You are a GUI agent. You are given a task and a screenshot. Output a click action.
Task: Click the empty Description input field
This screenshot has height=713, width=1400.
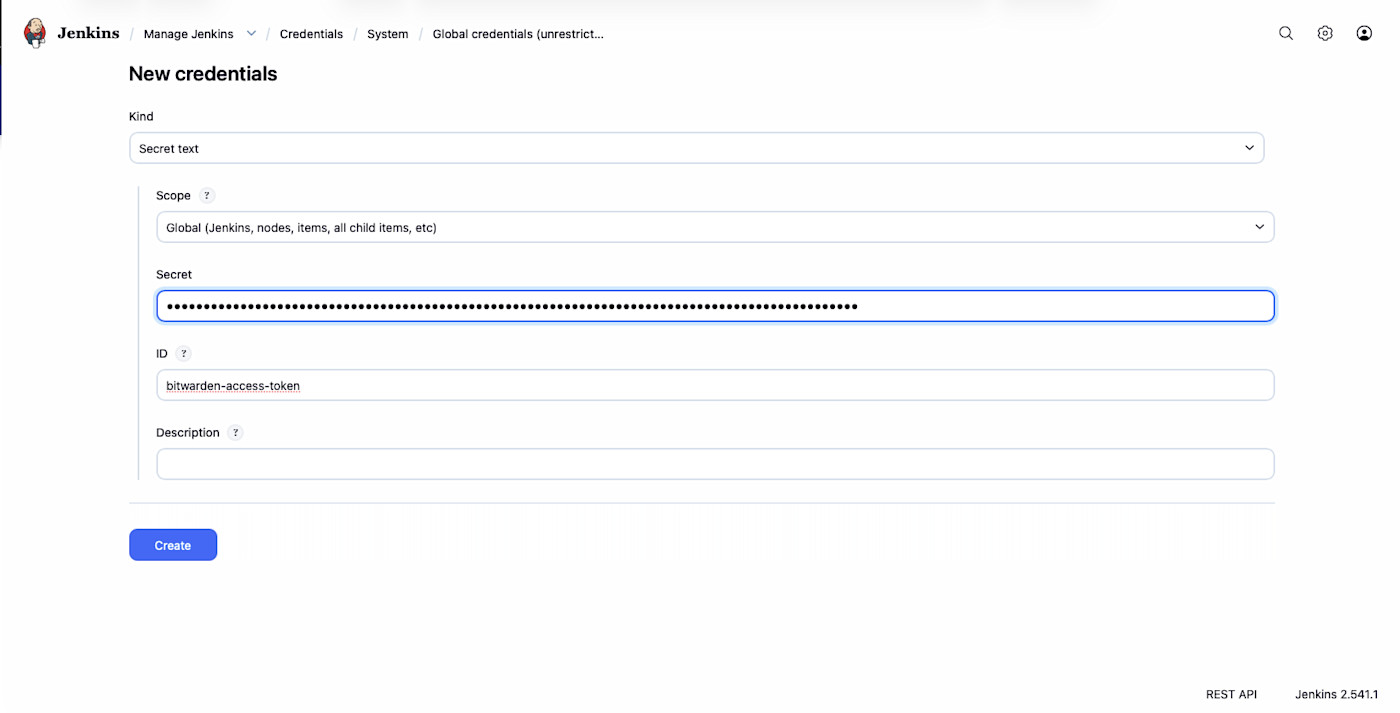(x=715, y=464)
